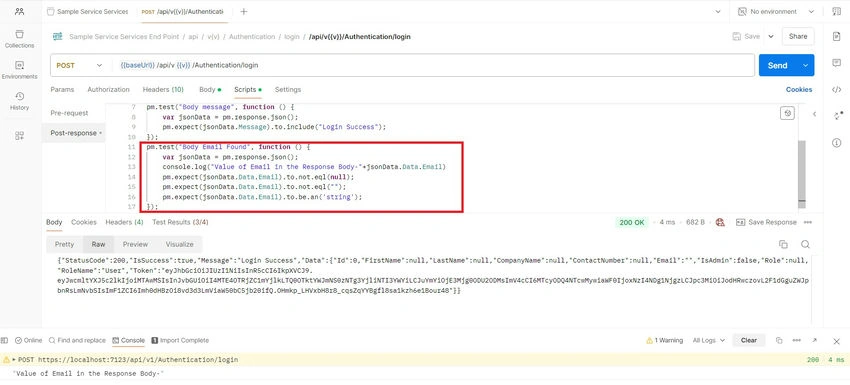The width and height of the screenshot is (850, 385).
Task: Copy the response body
Action: click(x=783, y=244)
